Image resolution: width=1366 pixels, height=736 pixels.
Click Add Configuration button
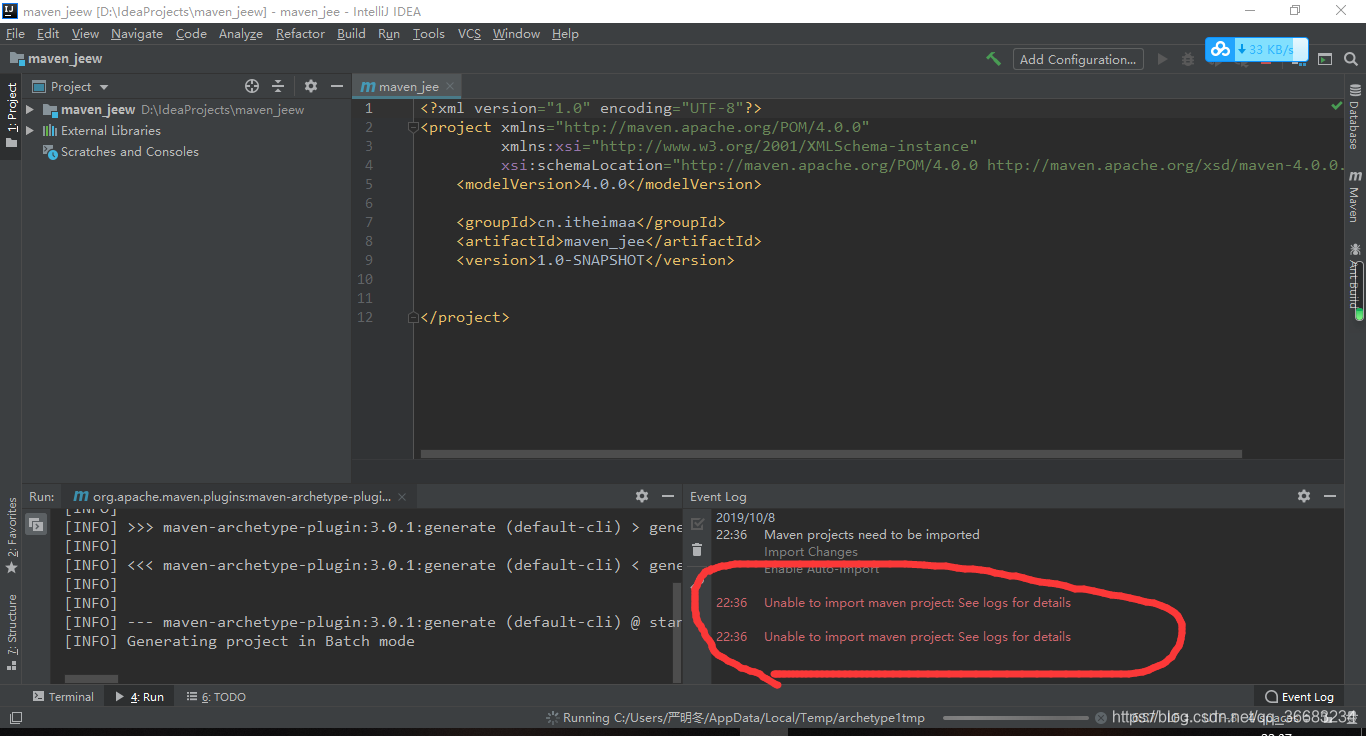1078,59
